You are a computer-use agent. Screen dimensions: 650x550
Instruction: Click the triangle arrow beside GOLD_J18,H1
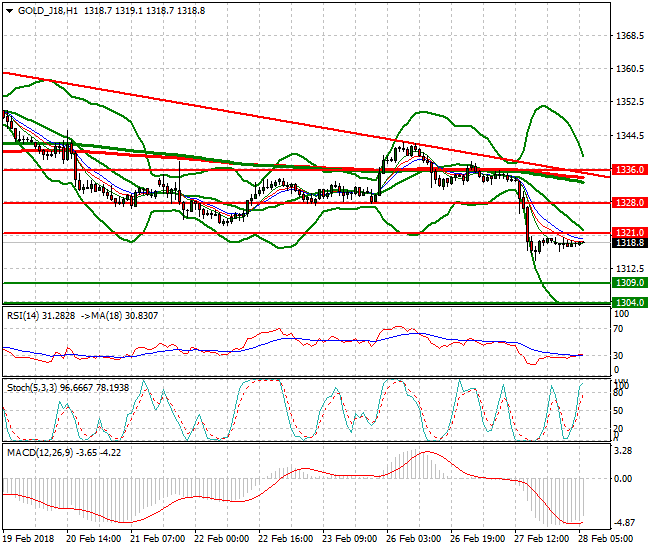(x=9, y=9)
